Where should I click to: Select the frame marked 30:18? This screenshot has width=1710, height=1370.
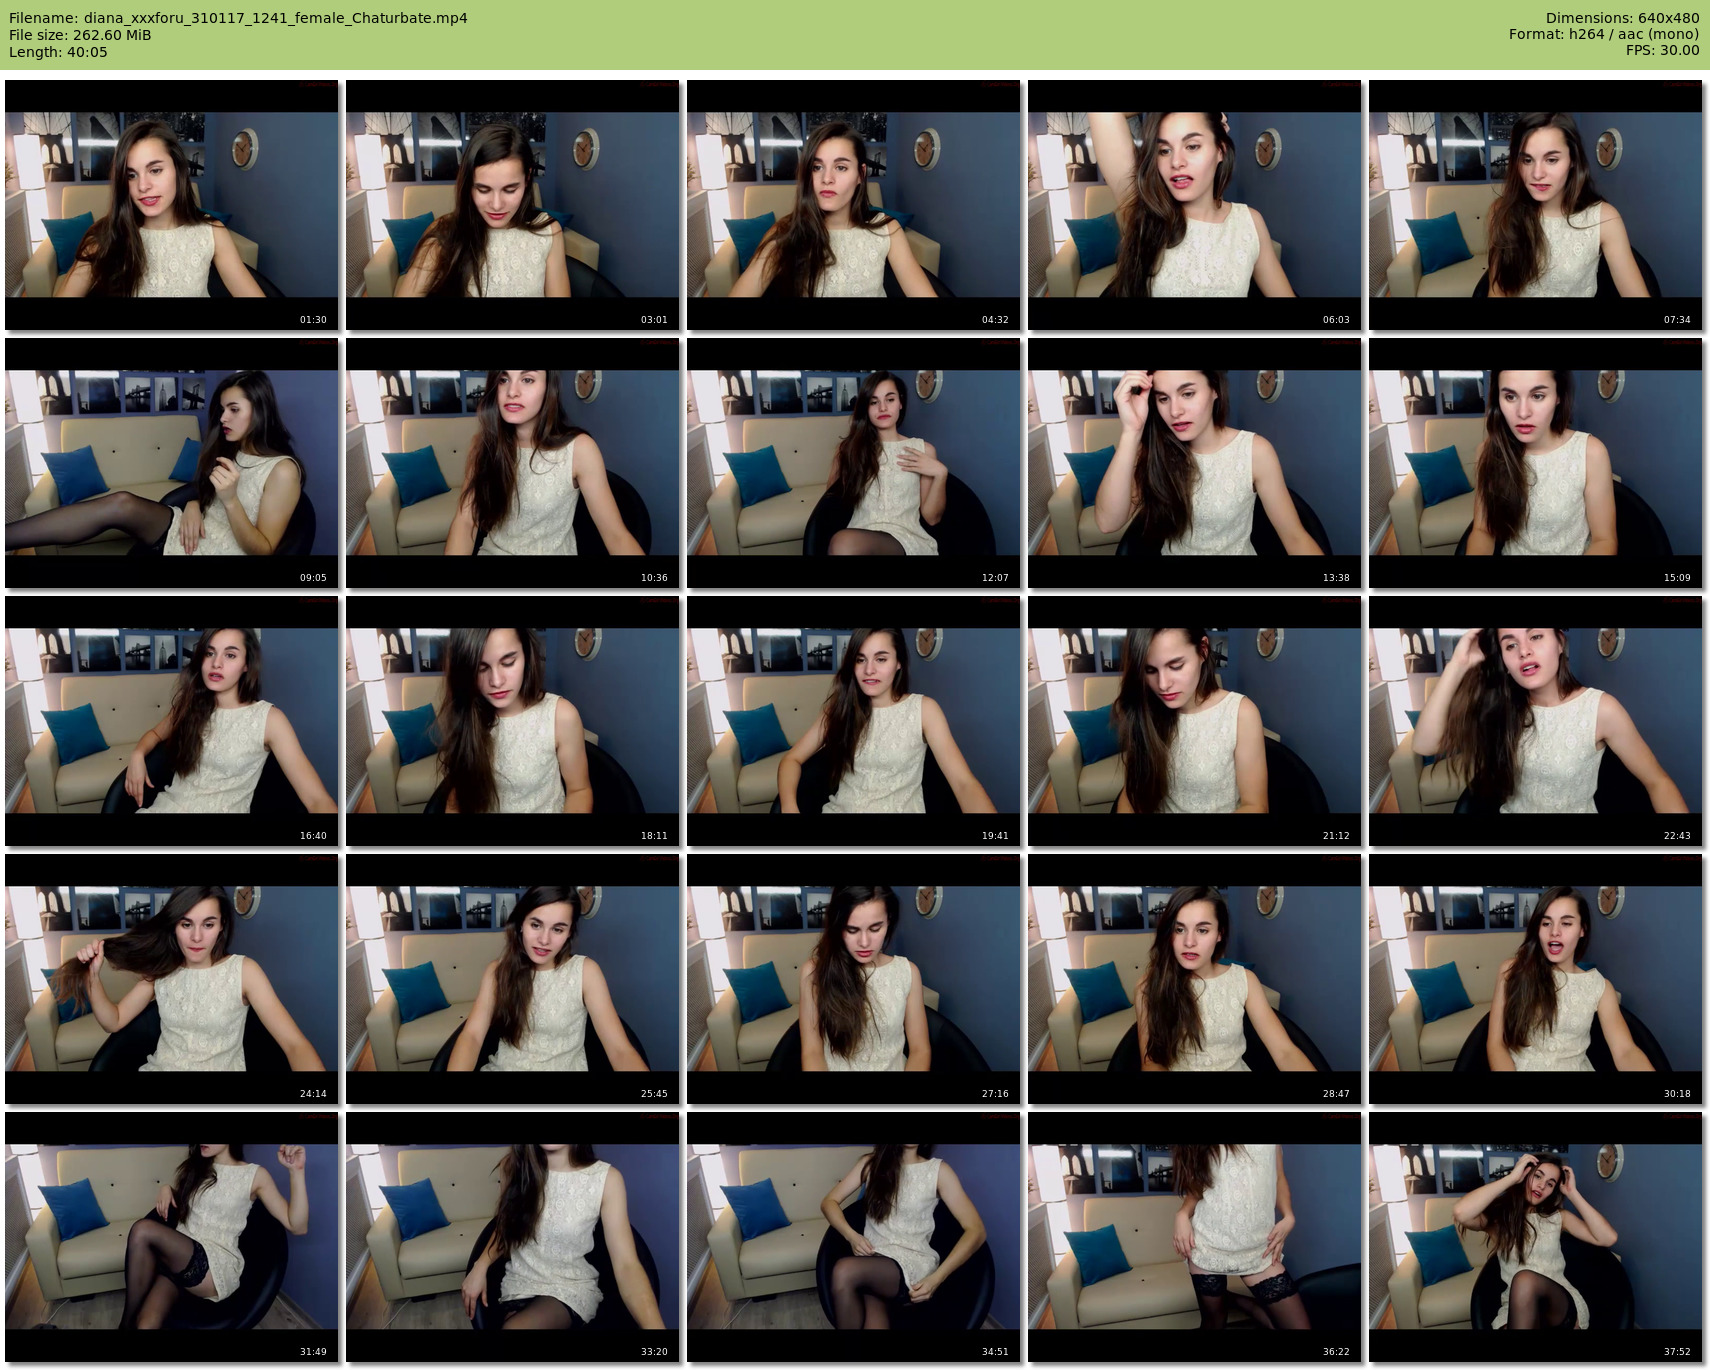tap(1536, 979)
